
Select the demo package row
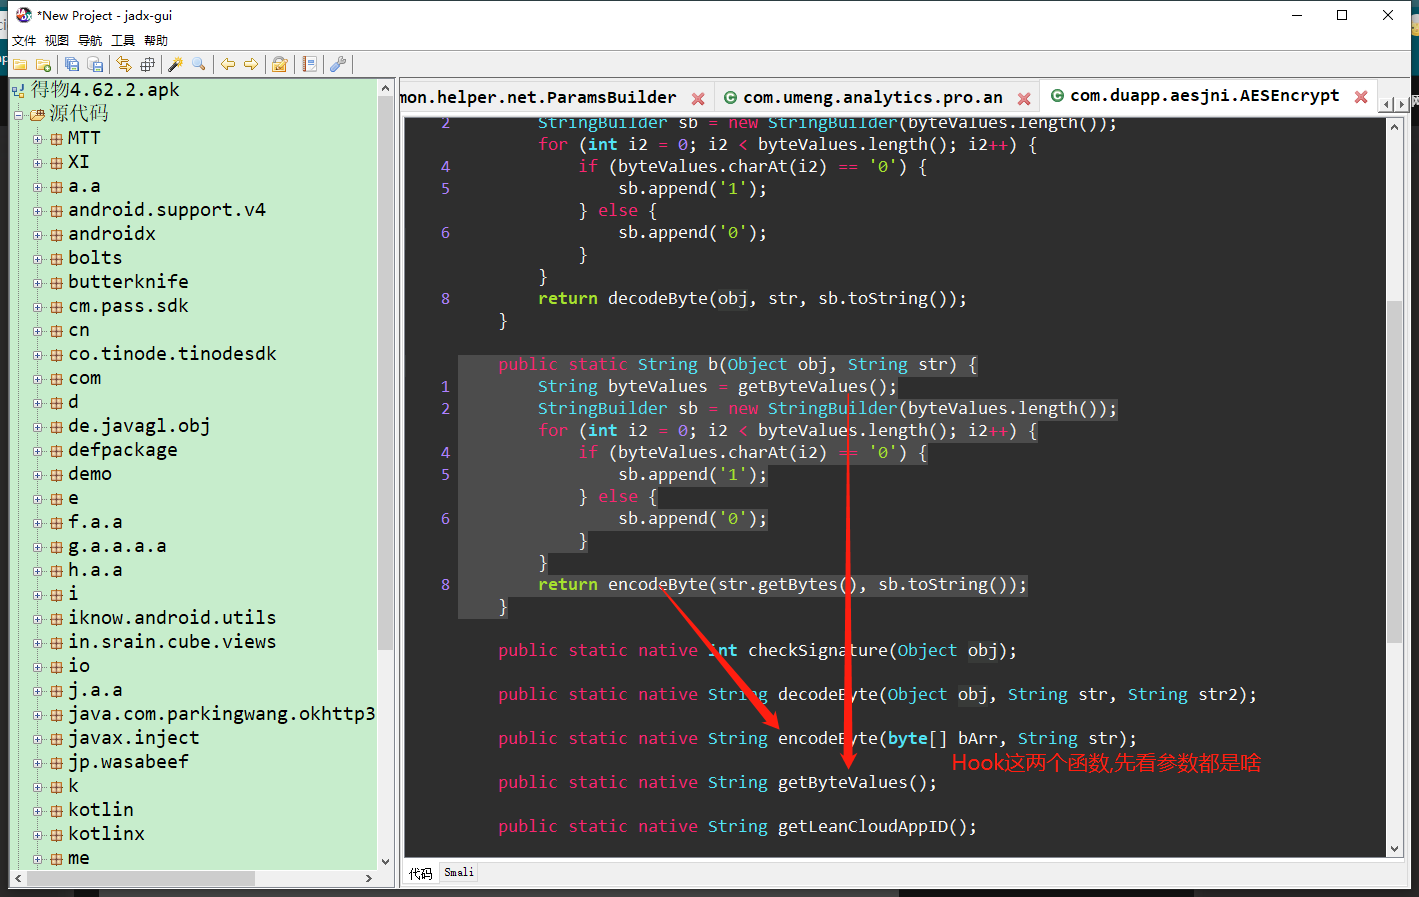pos(90,474)
